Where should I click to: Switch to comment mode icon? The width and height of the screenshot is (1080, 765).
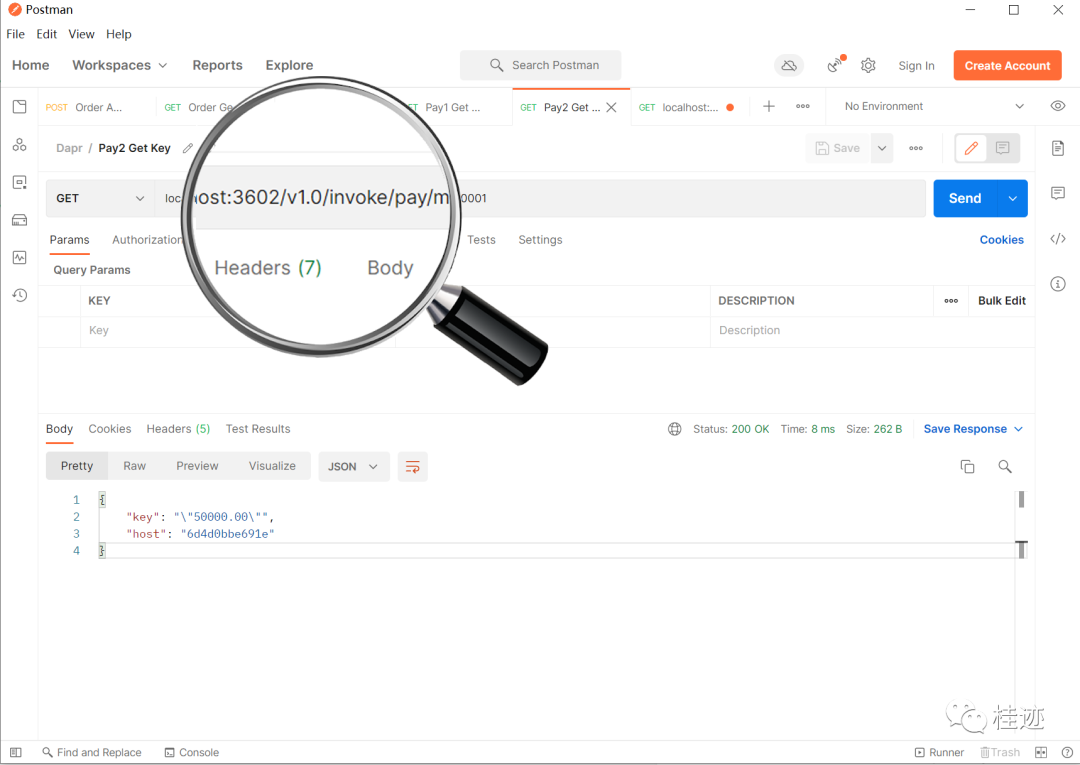click(x=1002, y=148)
